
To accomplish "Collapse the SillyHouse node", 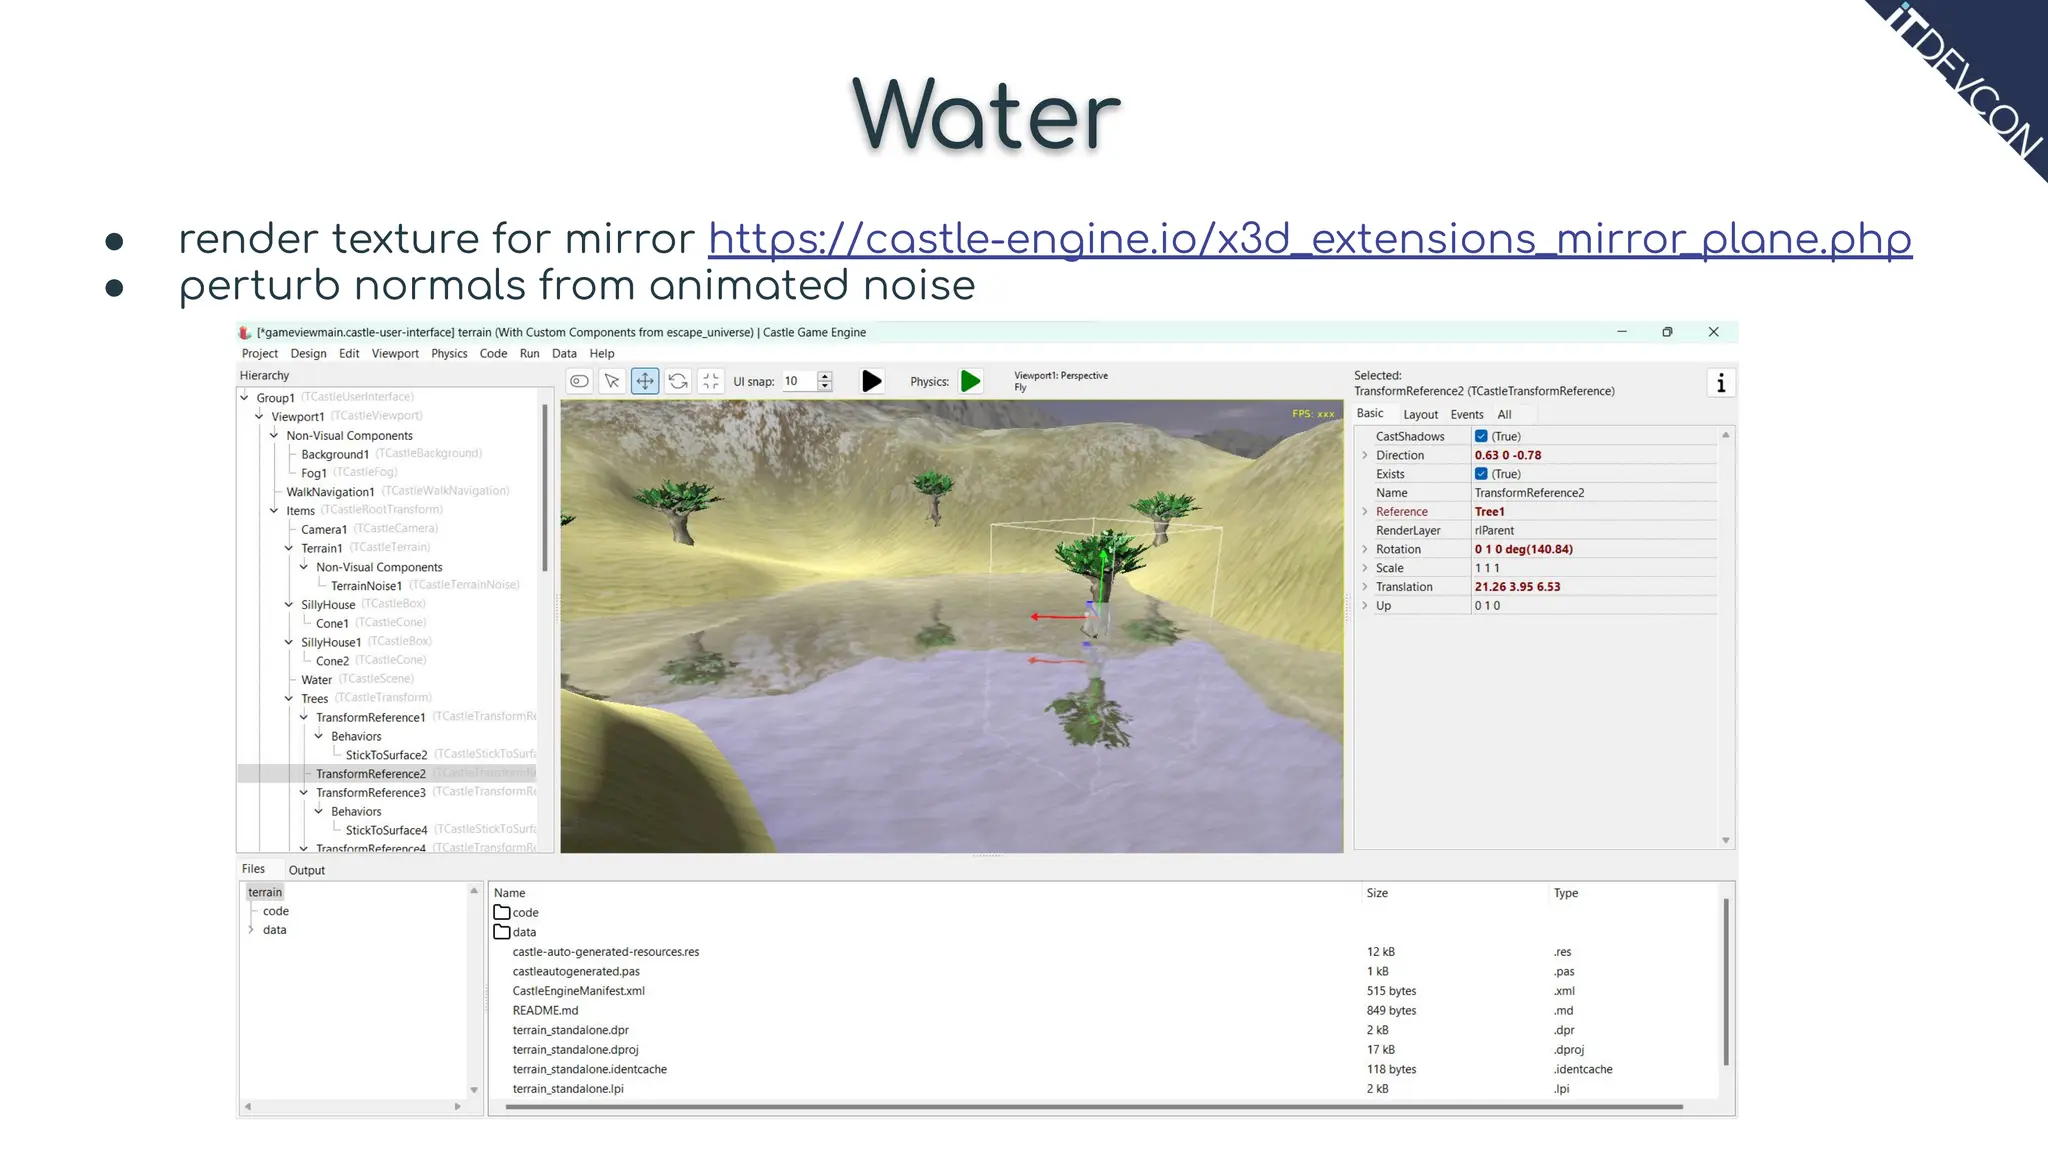I will point(289,604).
